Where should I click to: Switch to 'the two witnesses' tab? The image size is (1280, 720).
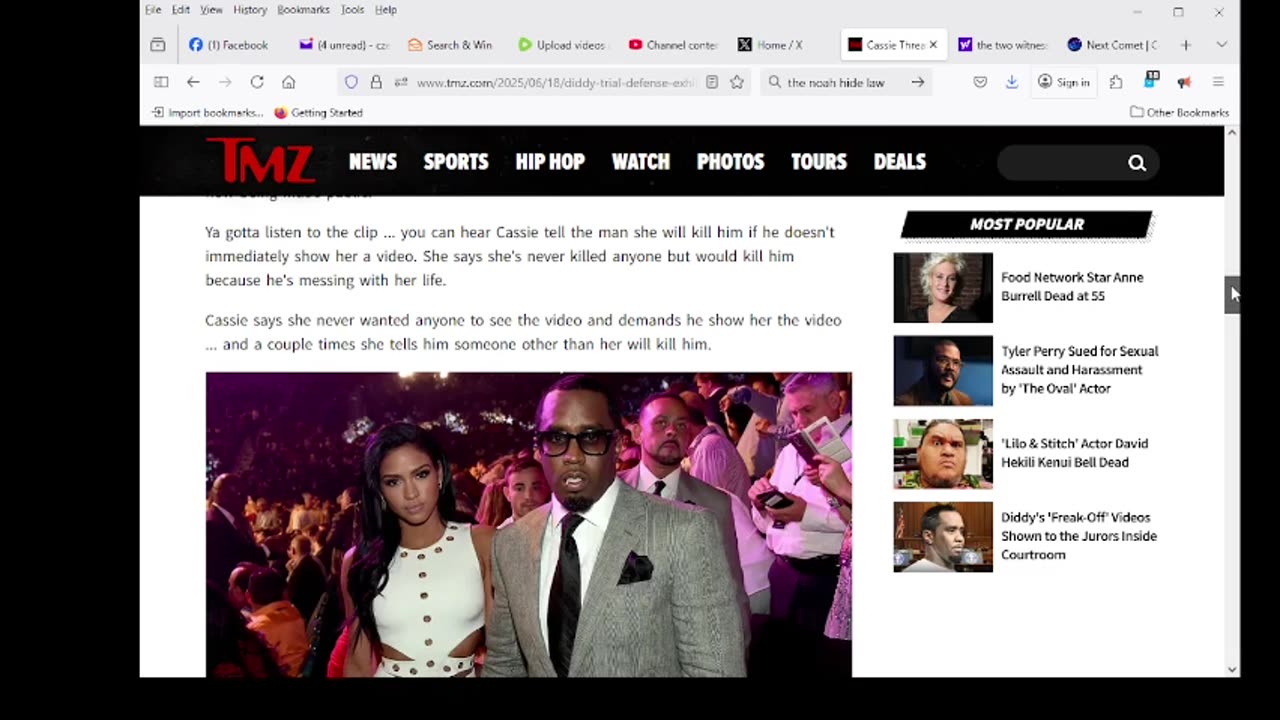[1003, 45]
